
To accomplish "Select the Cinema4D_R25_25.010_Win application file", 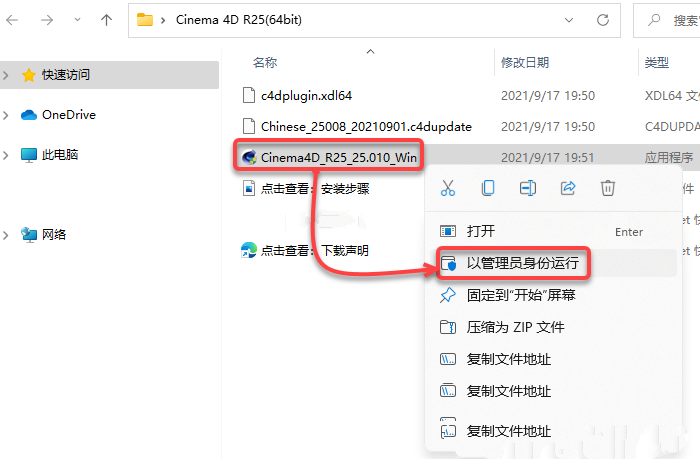I will coord(329,157).
